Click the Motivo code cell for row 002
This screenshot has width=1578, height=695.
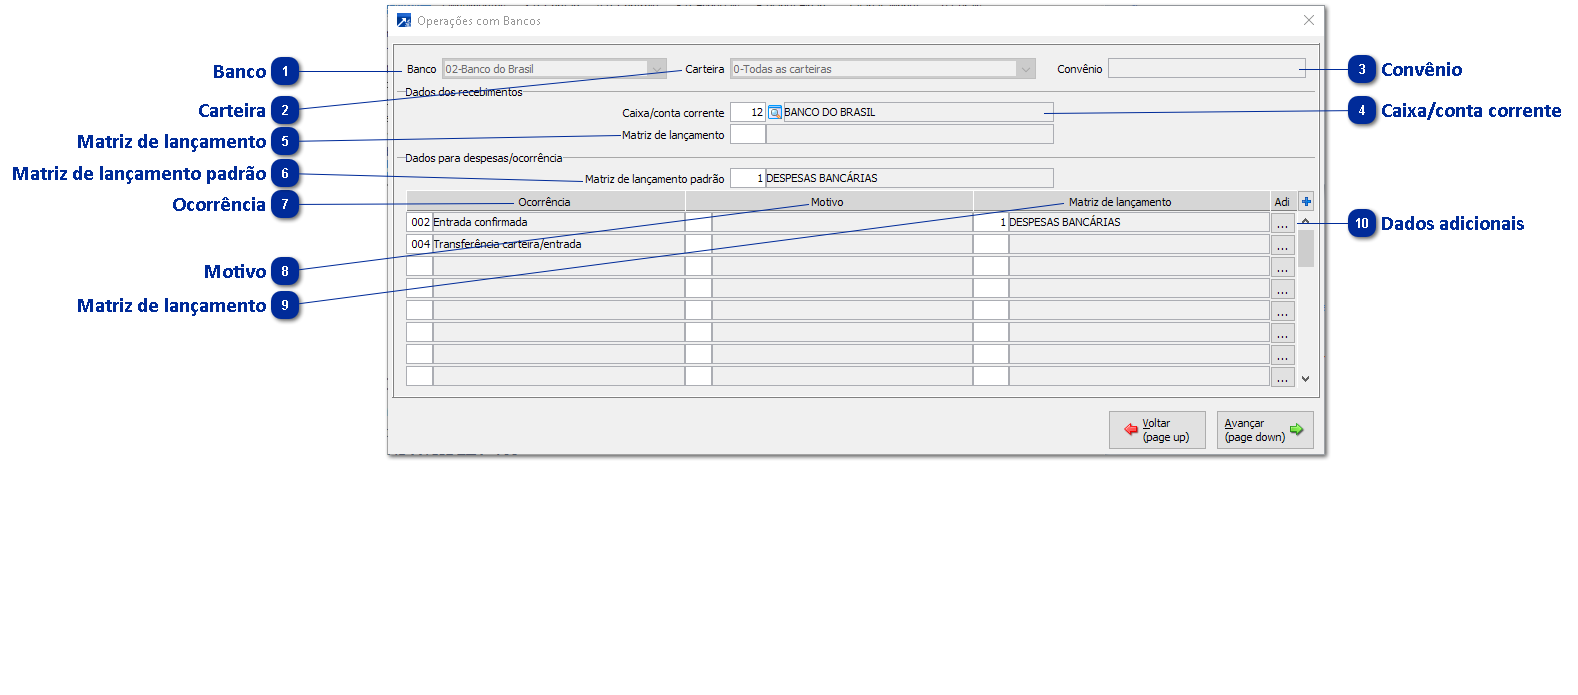pyautogui.click(x=698, y=222)
